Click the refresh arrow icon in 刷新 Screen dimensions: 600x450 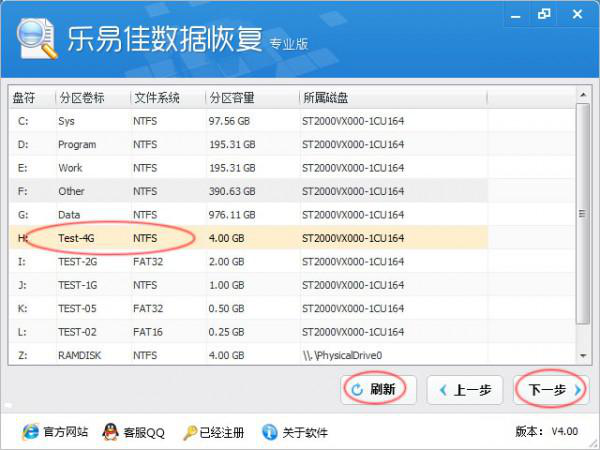tap(357, 390)
